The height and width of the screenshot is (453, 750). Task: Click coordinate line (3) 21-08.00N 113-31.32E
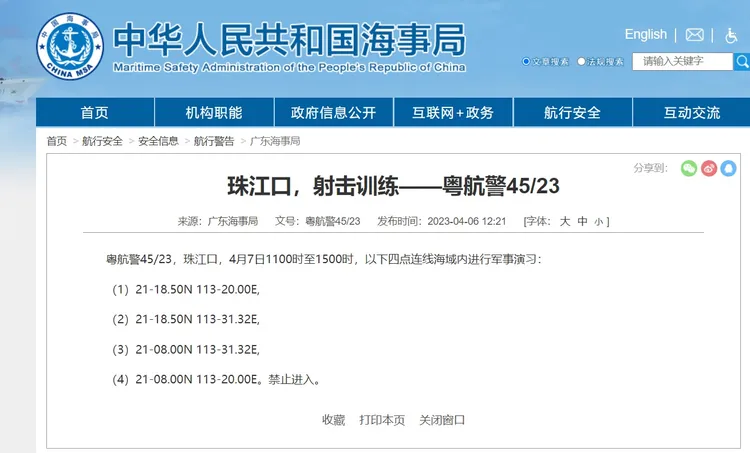(x=186, y=350)
